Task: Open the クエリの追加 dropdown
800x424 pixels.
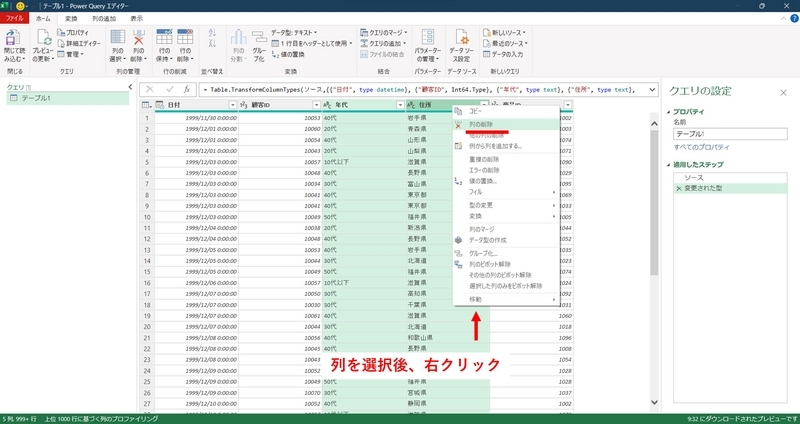Action: (x=383, y=43)
